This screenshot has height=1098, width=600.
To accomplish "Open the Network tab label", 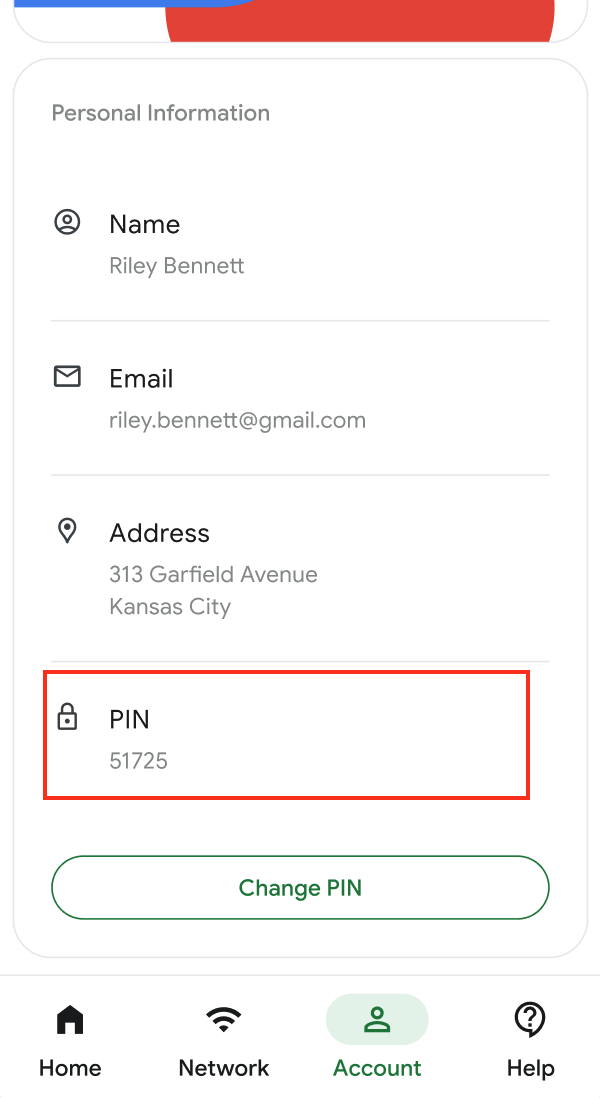I will 224,1068.
